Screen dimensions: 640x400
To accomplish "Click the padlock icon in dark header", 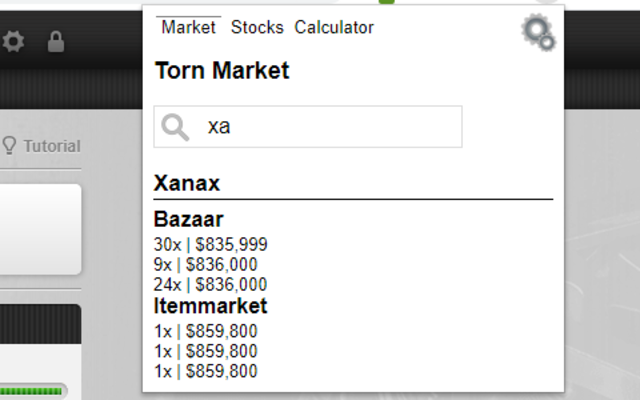I will click(x=56, y=42).
